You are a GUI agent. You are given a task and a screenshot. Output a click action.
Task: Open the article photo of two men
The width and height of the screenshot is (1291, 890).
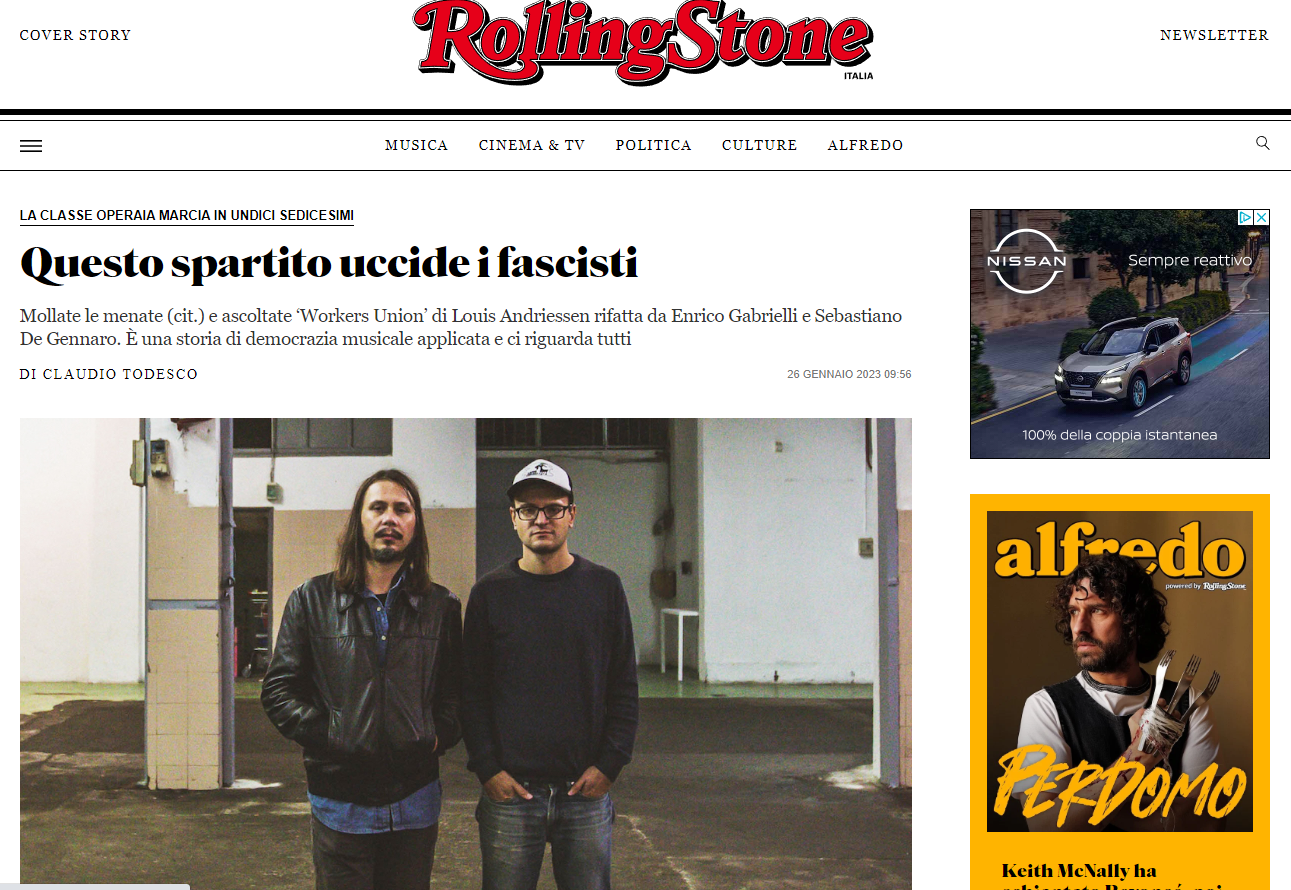(x=466, y=654)
